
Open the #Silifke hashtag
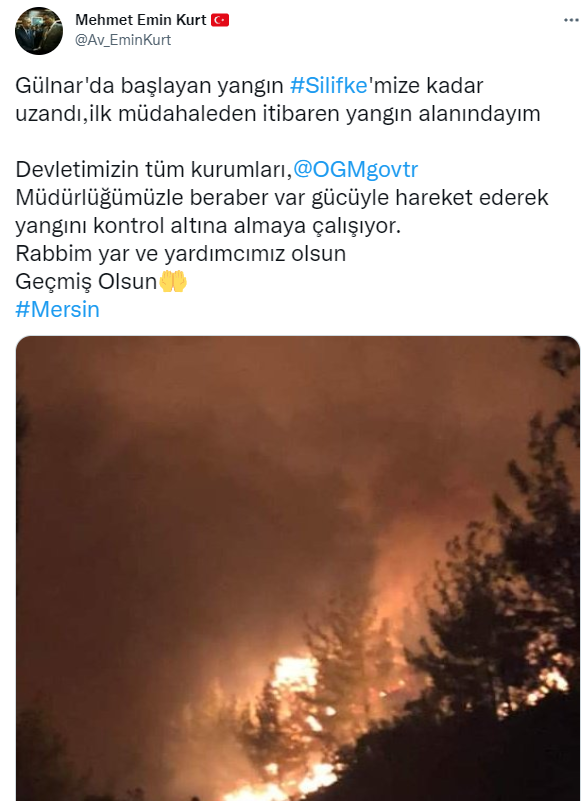329,86
